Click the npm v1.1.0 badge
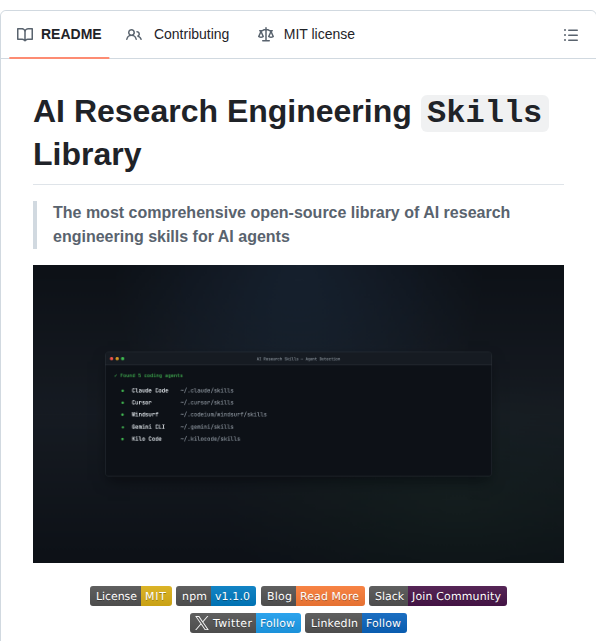The image size is (596, 641). tap(216, 596)
